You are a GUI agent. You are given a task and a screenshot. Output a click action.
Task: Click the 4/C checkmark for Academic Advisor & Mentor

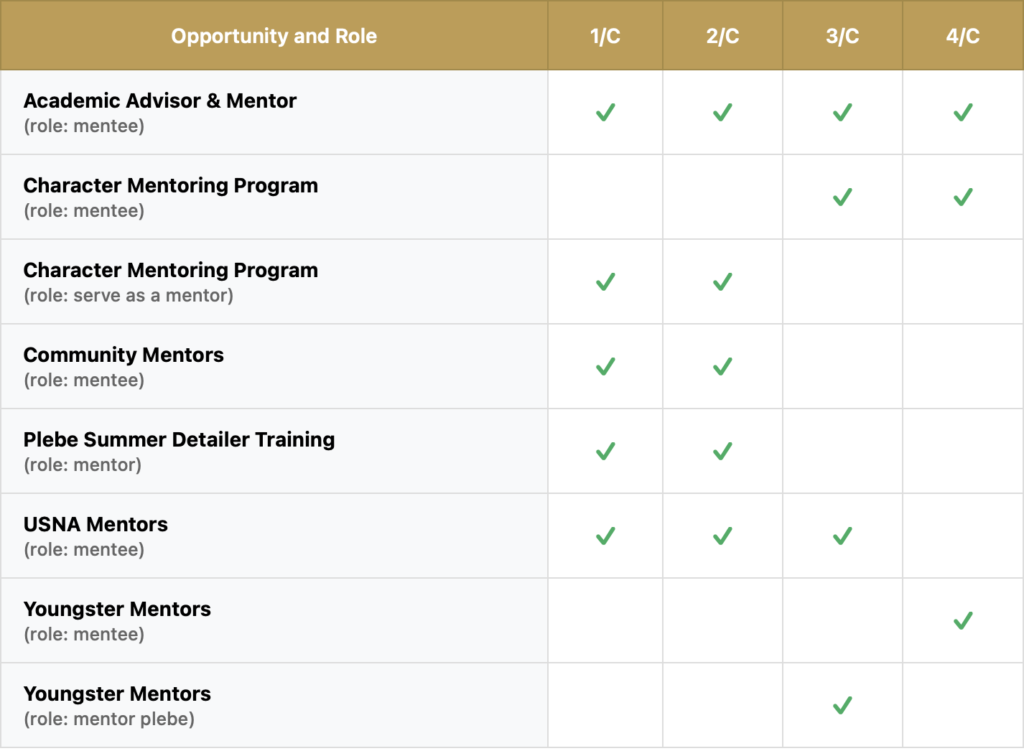(x=962, y=113)
